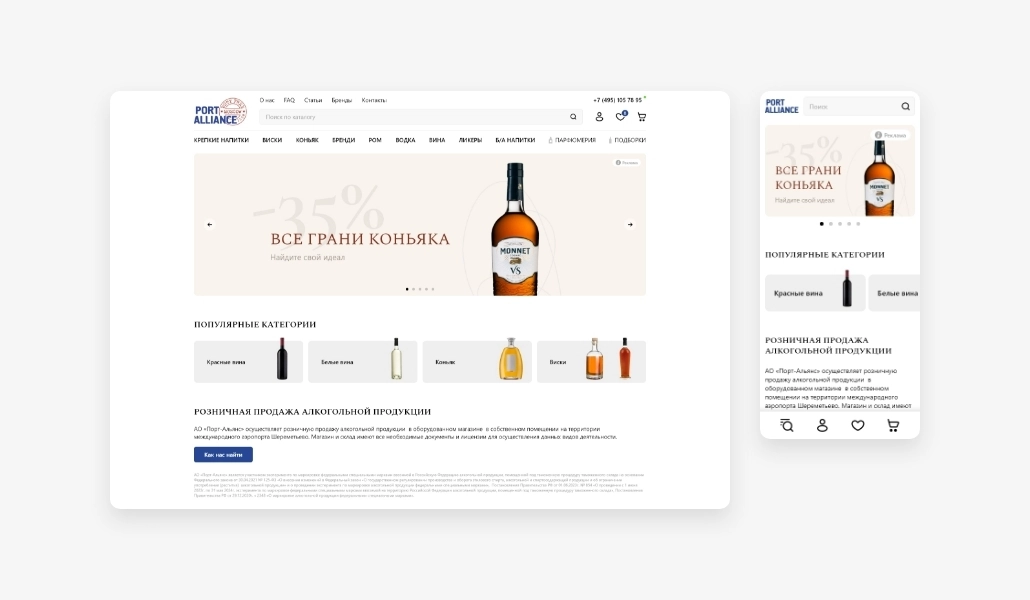The width and height of the screenshot is (1030, 600).
Task: Go to previous banner slide arrow
Action: [210, 224]
